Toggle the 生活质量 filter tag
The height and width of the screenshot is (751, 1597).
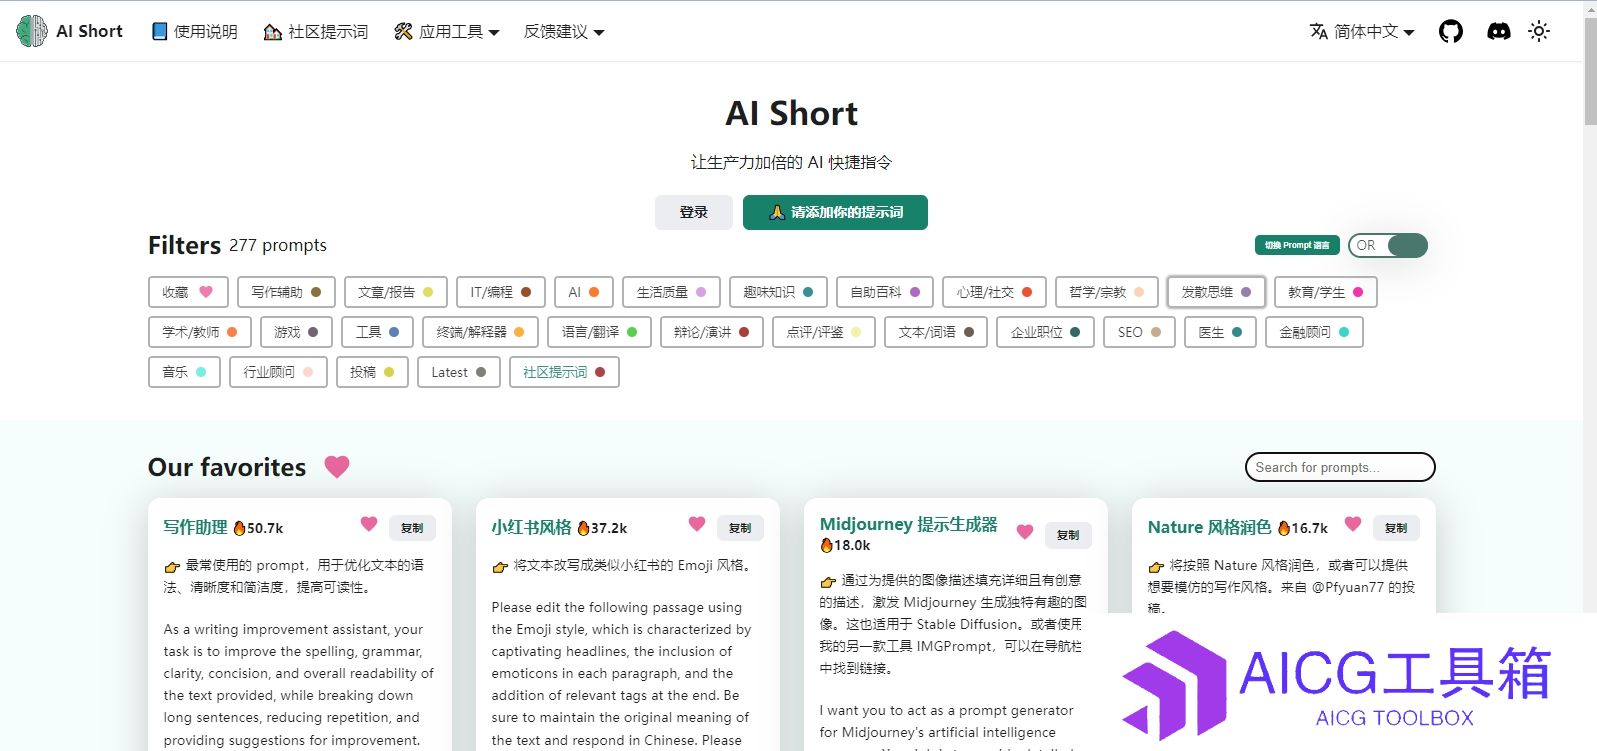[671, 292]
